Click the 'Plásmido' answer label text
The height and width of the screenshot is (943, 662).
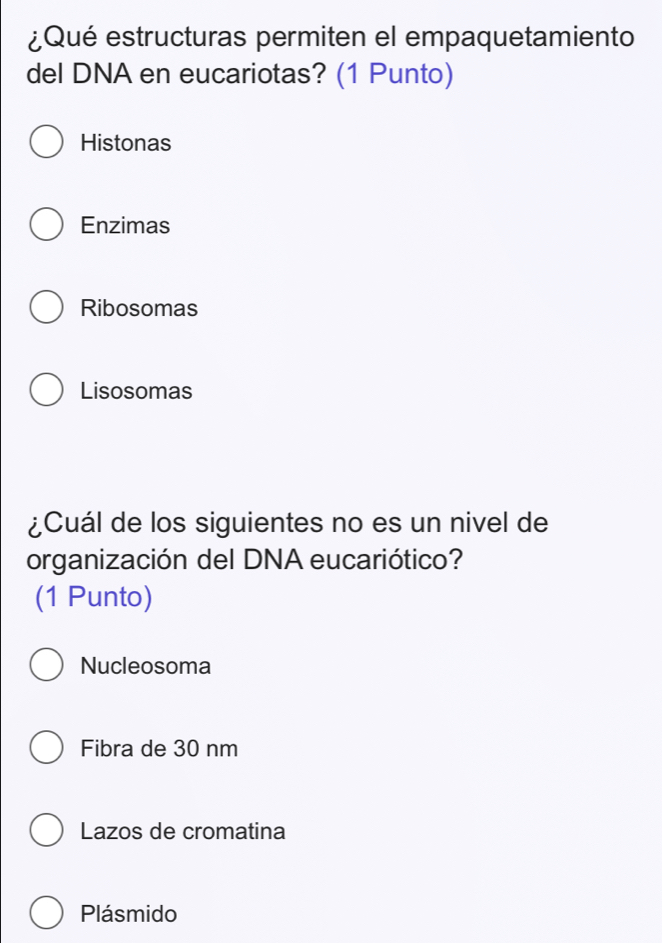click(130, 914)
